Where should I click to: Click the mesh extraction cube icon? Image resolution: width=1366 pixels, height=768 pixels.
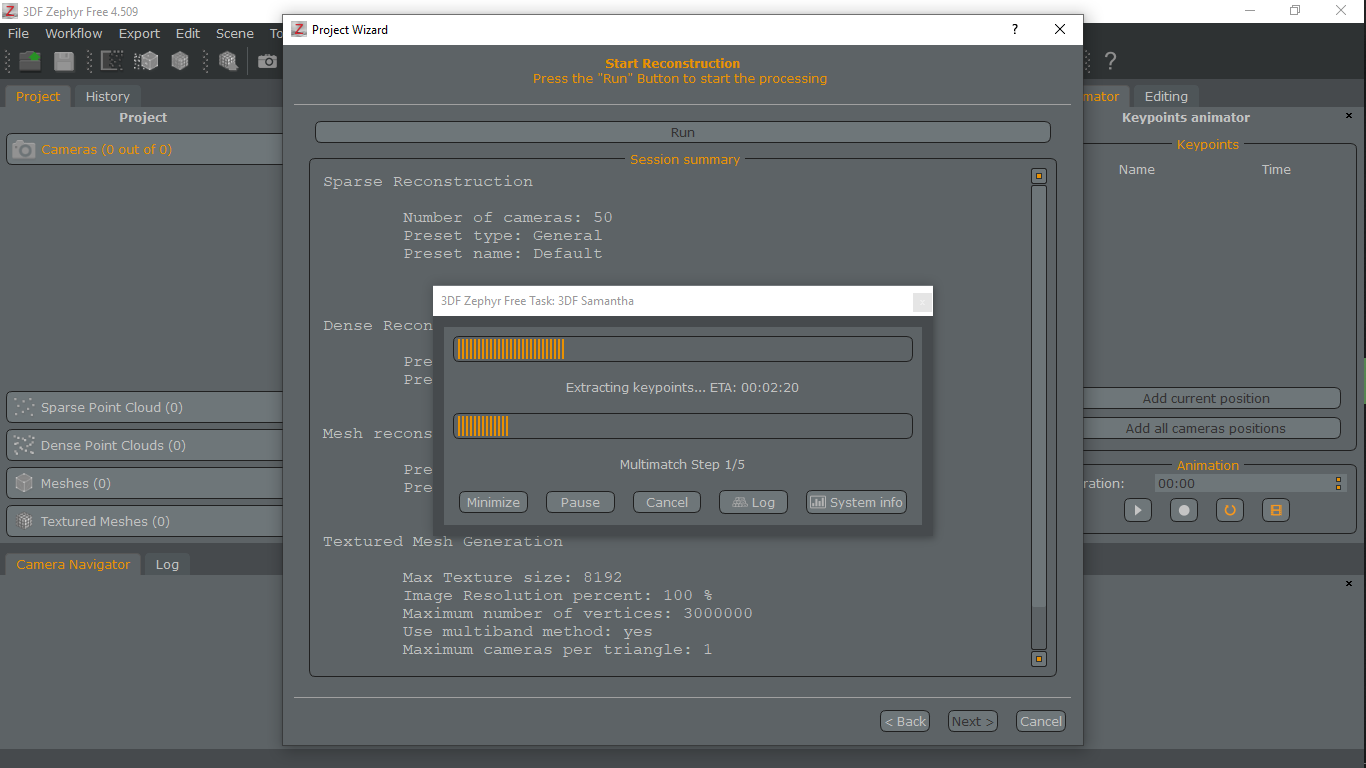(x=180, y=61)
